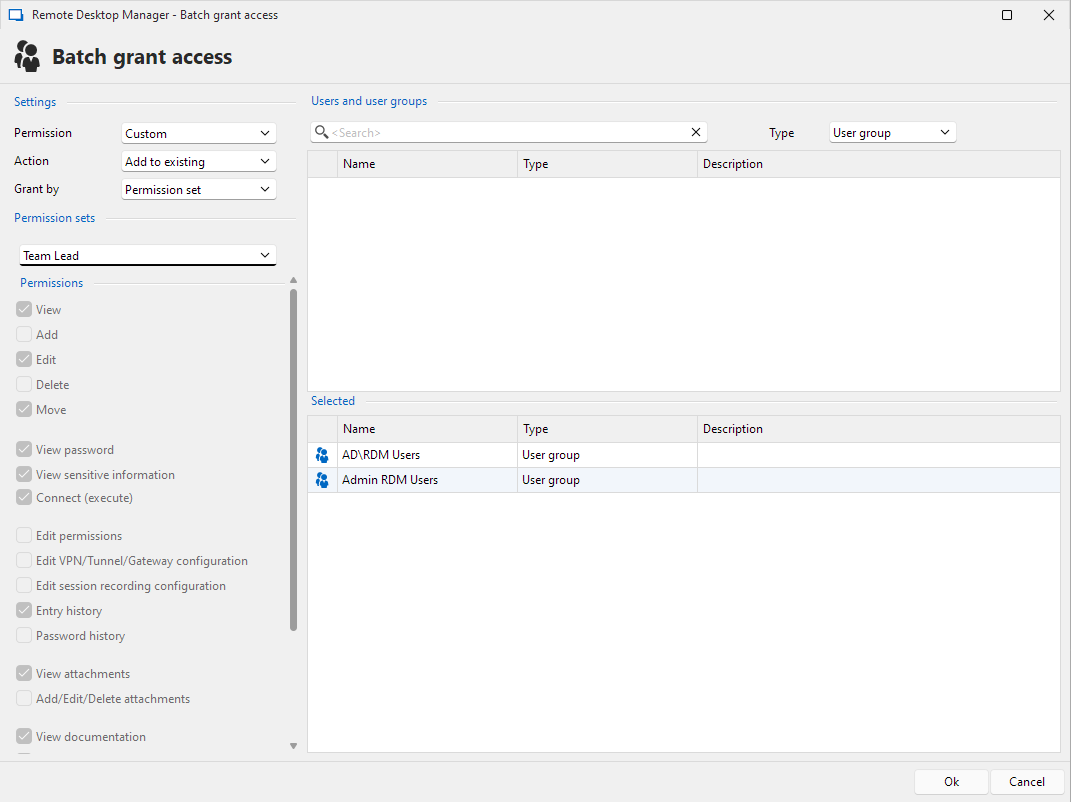Click the AD\RDM Users group icon
Screen dimensions: 1071x802
tap(322, 455)
